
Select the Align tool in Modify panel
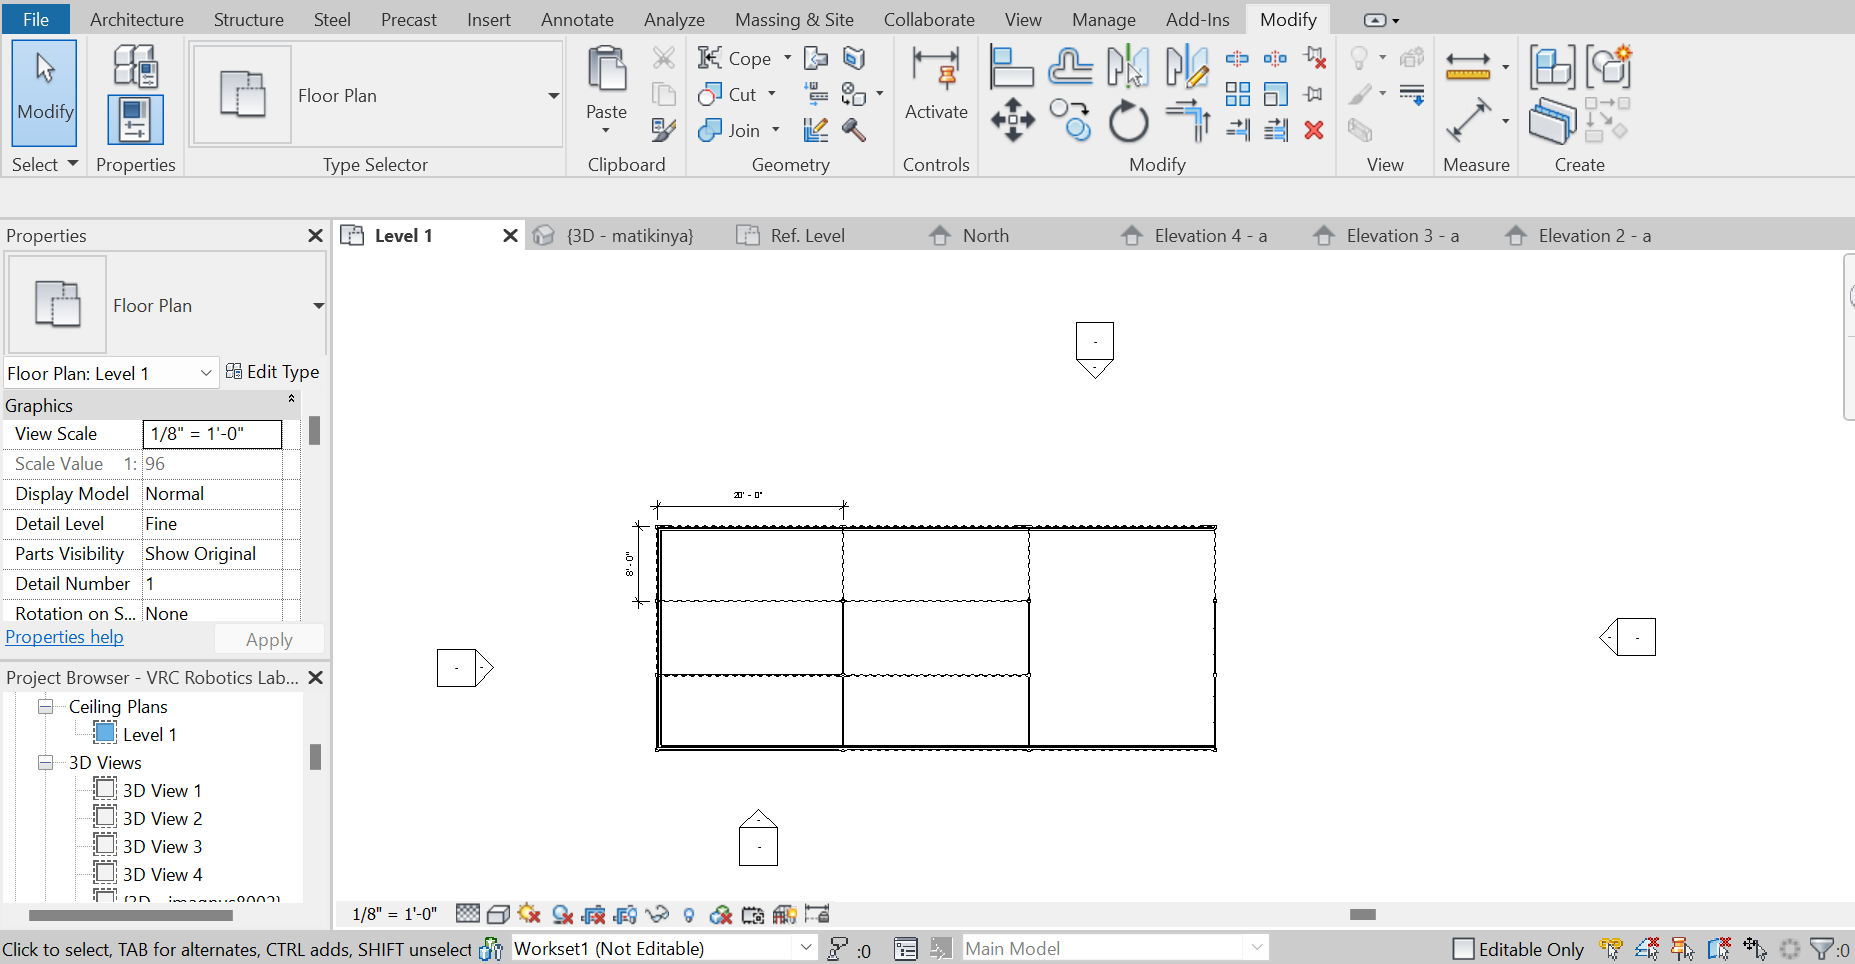pyautogui.click(x=1011, y=67)
